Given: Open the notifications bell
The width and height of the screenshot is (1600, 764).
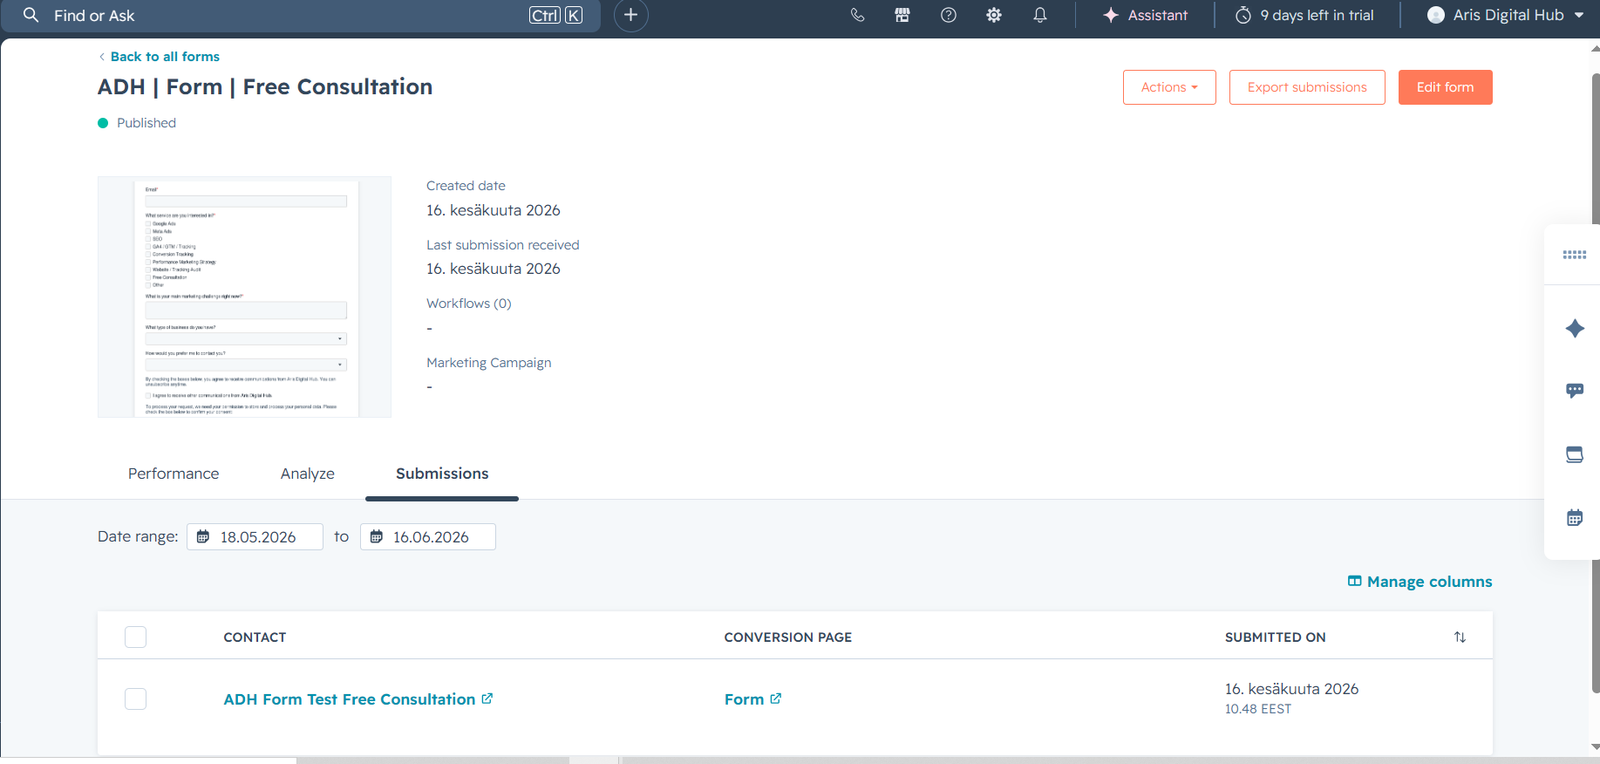Looking at the screenshot, I should (x=1040, y=15).
